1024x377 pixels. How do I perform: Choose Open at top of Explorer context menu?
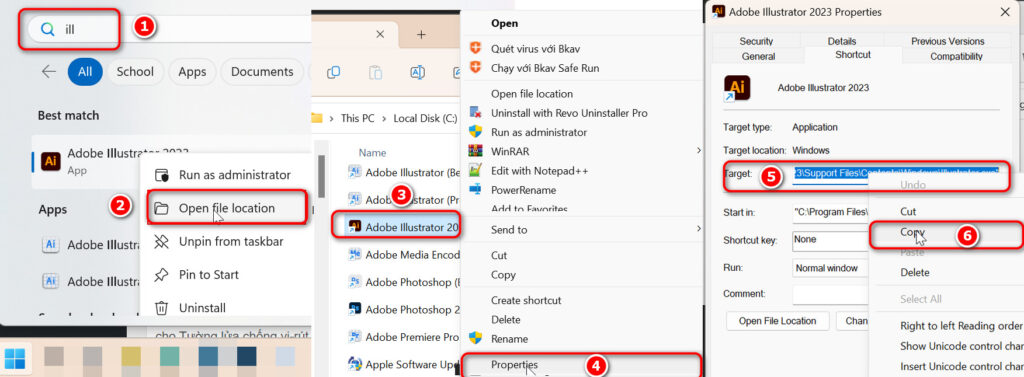click(x=505, y=23)
